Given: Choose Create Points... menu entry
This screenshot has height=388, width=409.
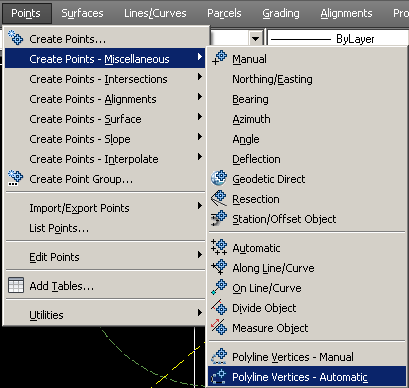Looking at the screenshot, I should point(105,39).
